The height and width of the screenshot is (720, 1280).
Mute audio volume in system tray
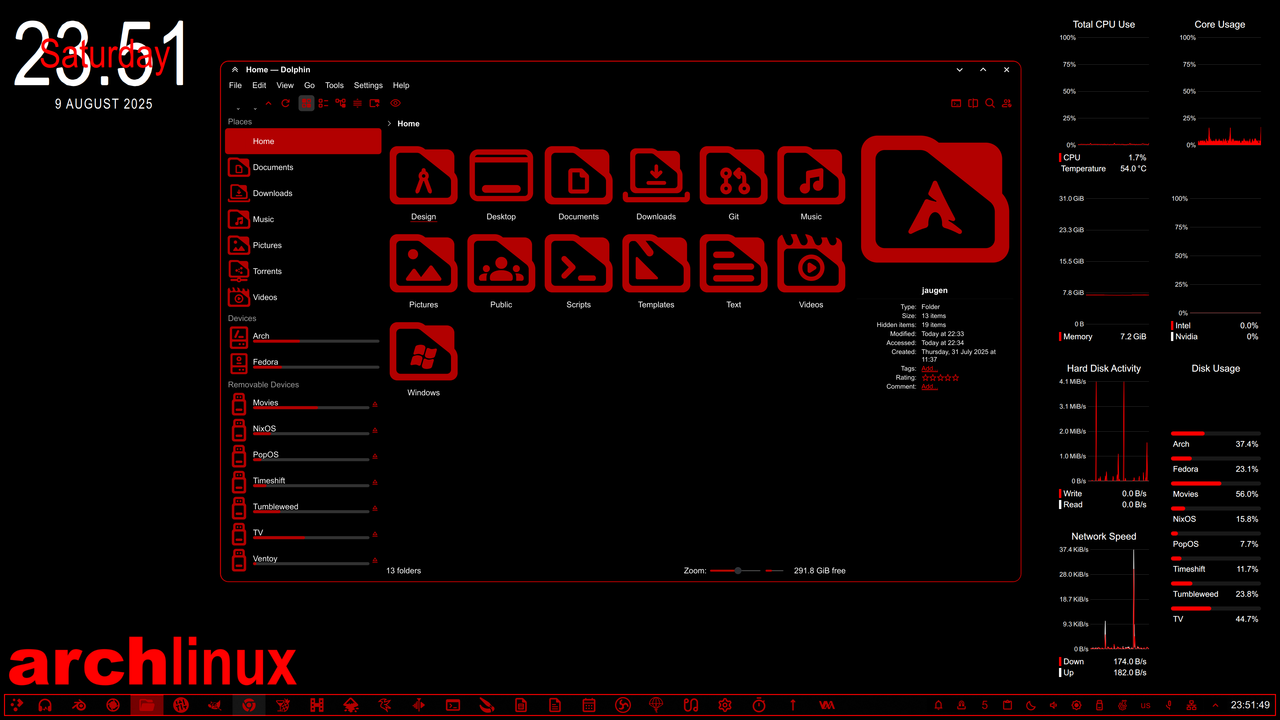tap(1053, 705)
